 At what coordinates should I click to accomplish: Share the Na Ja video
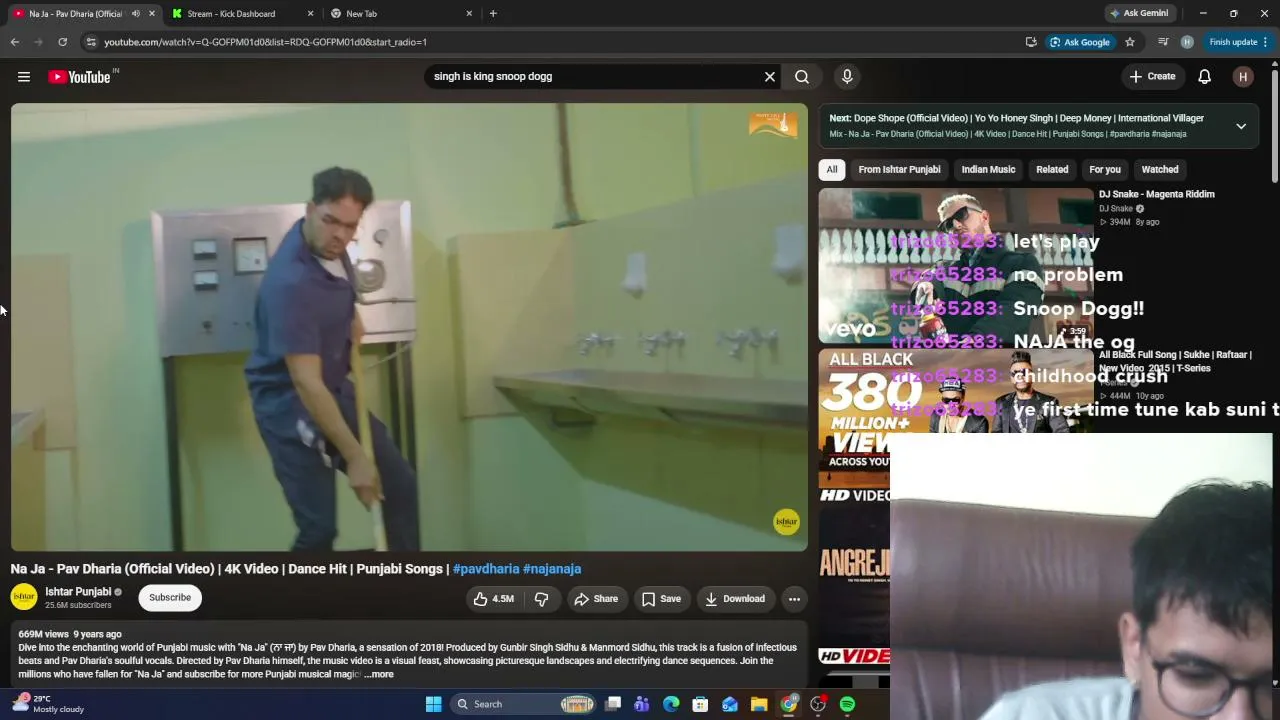(596, 599)
